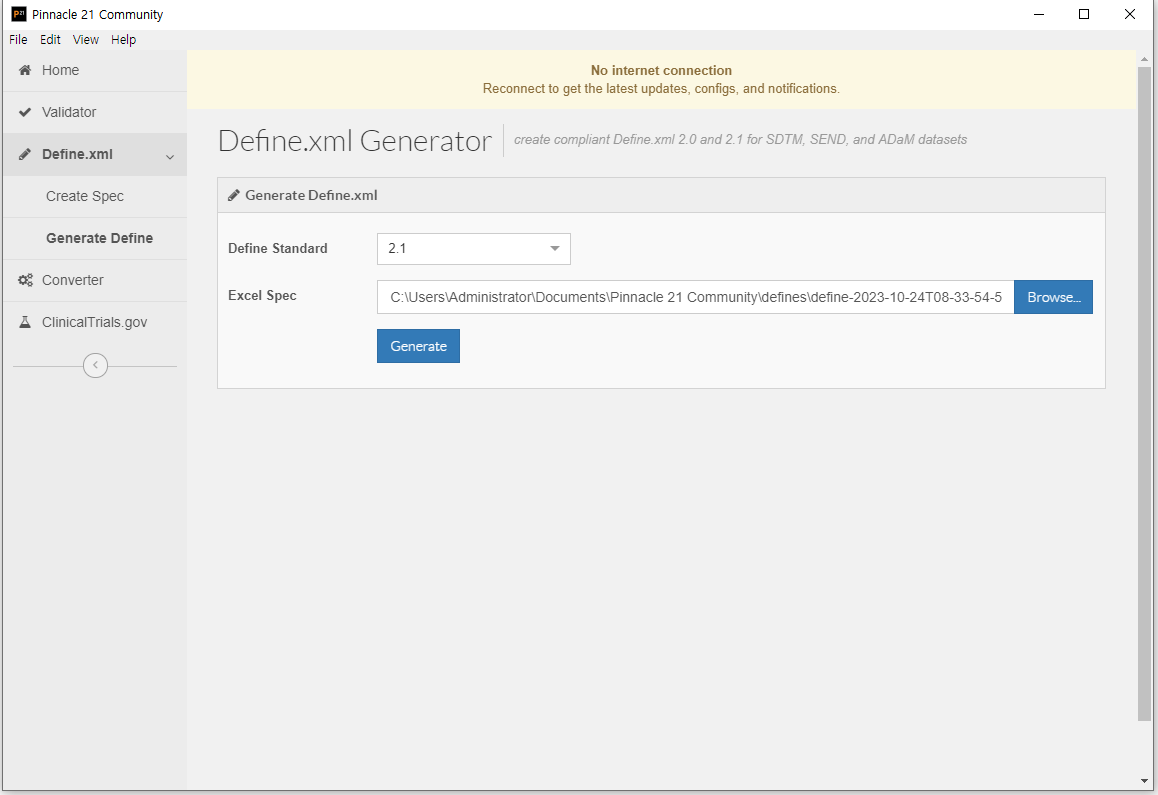
Task: Select Create Spec in the sidebar
Action: [95, 197]
